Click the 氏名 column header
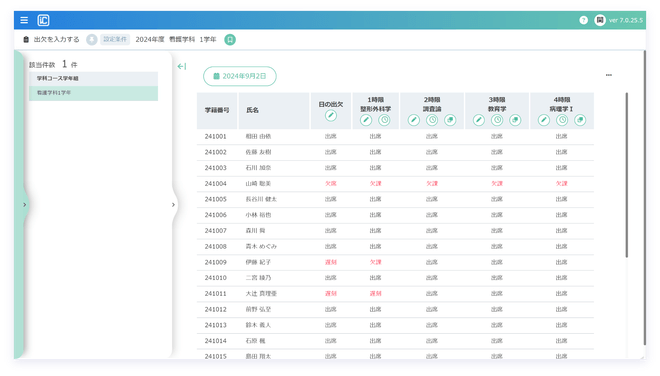The height and width of the screenshot is (376, 660). (274, 110)
